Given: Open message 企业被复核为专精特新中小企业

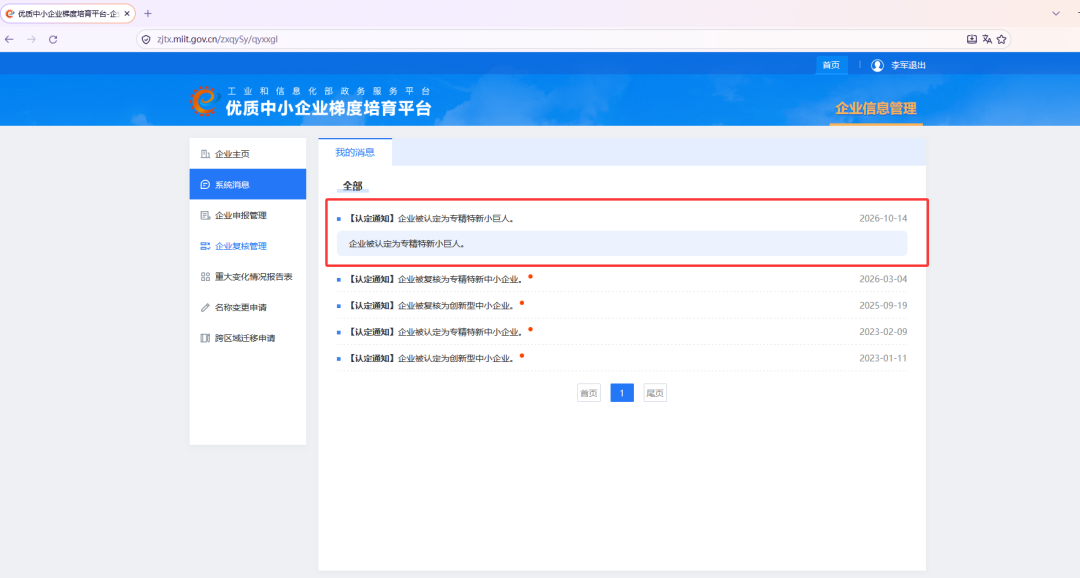Looking at the screenshot, I should 435,279.
